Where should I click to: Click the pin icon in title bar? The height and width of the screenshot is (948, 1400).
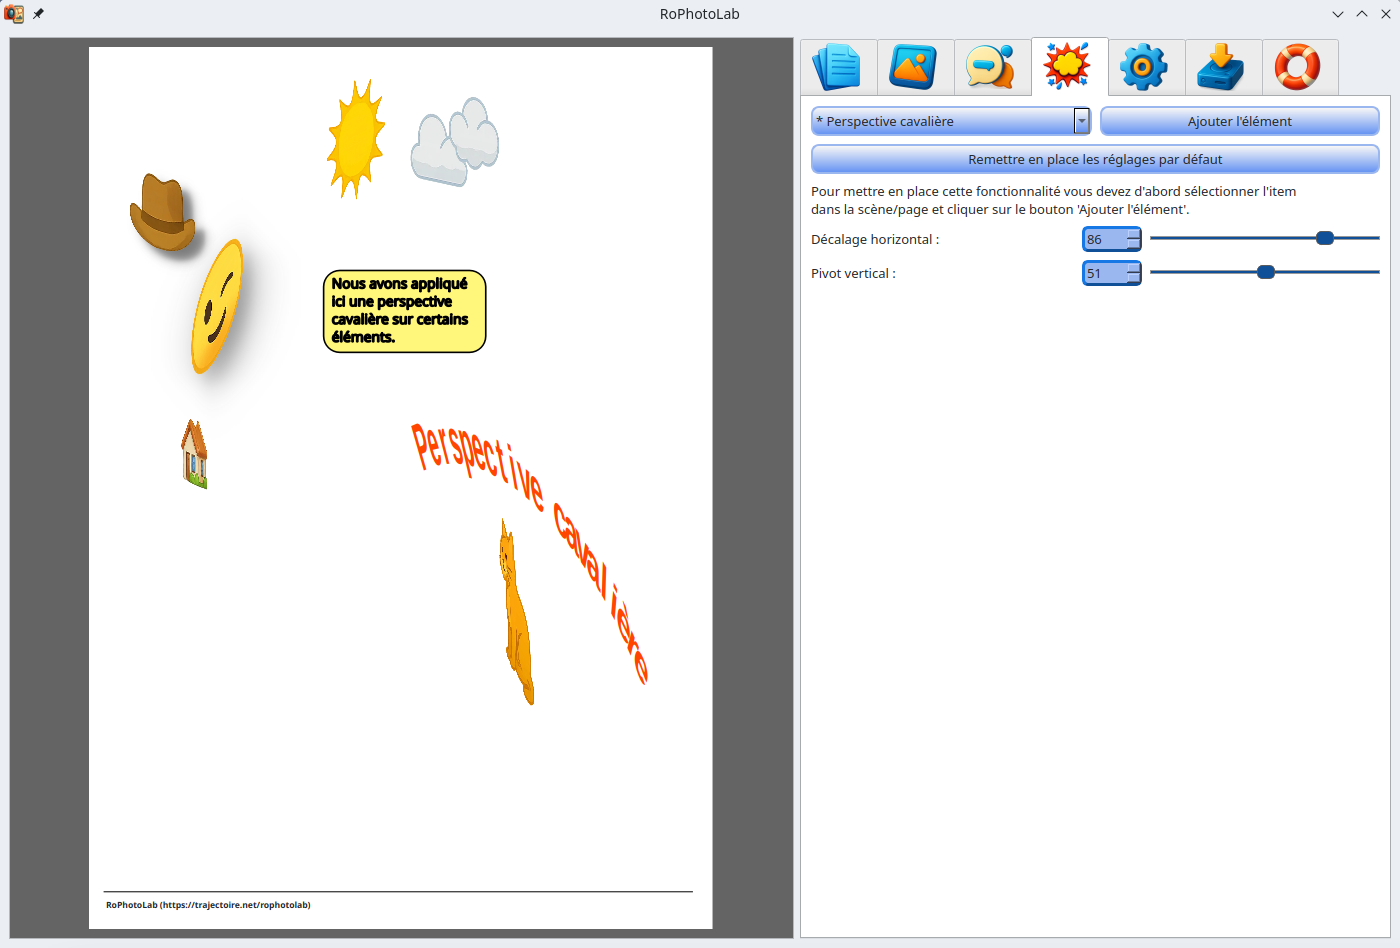[x=38, y=14]
